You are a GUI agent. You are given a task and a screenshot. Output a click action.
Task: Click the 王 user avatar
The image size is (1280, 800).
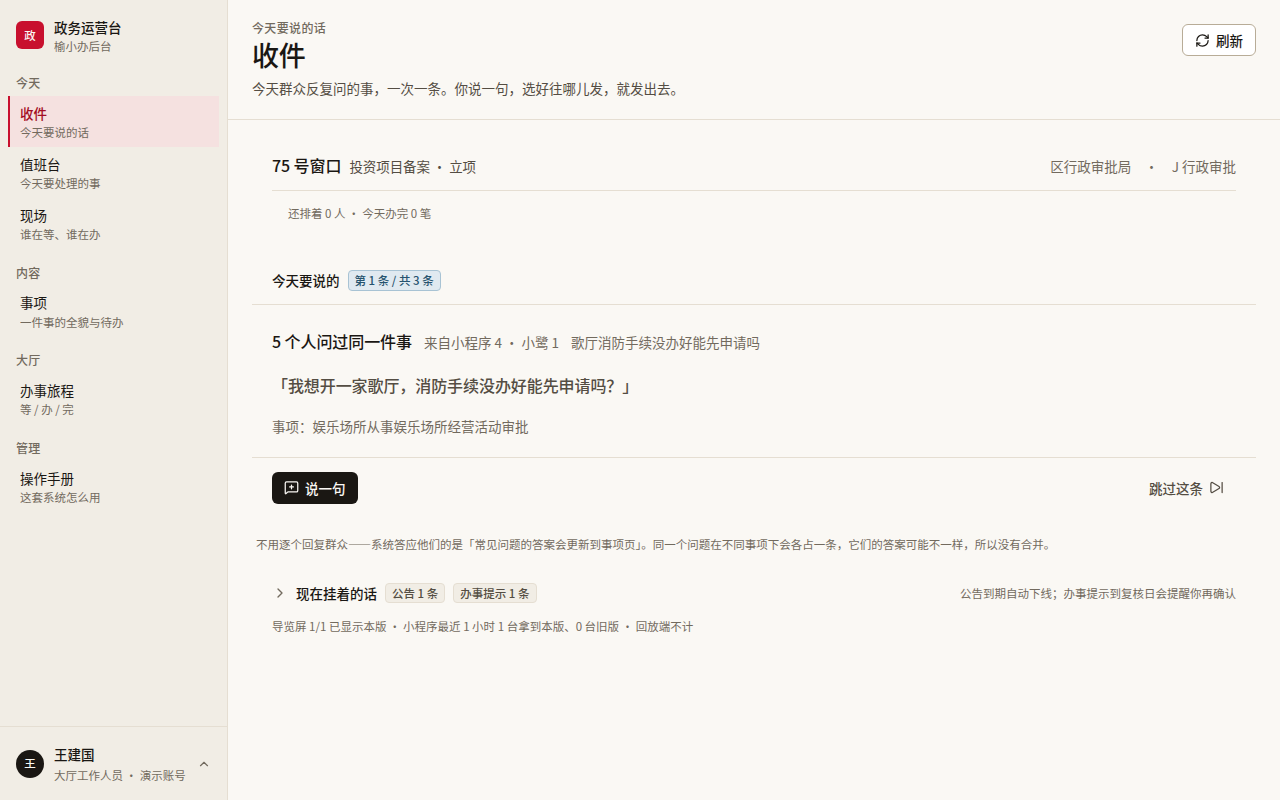click(30, 764)
